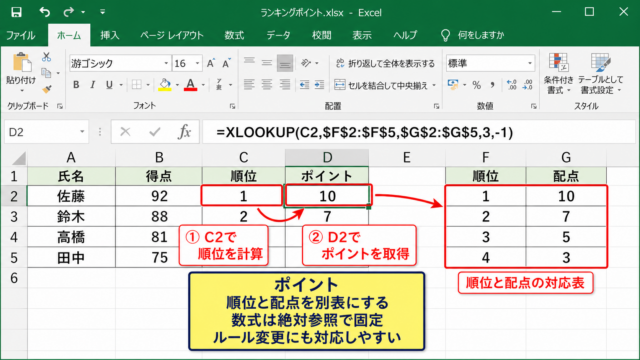
Task: Open the insert function fx button
Action: pyautogui.click(x=184, y=132)
